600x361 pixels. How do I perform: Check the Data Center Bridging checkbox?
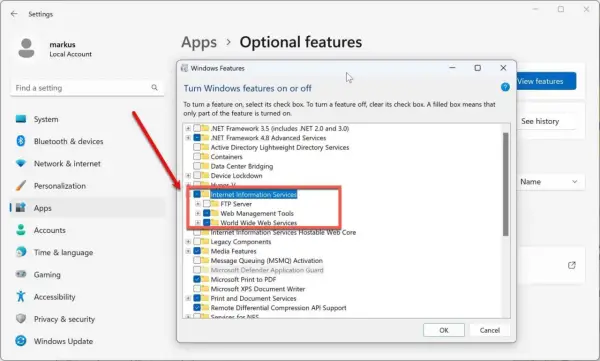(197, 166)
